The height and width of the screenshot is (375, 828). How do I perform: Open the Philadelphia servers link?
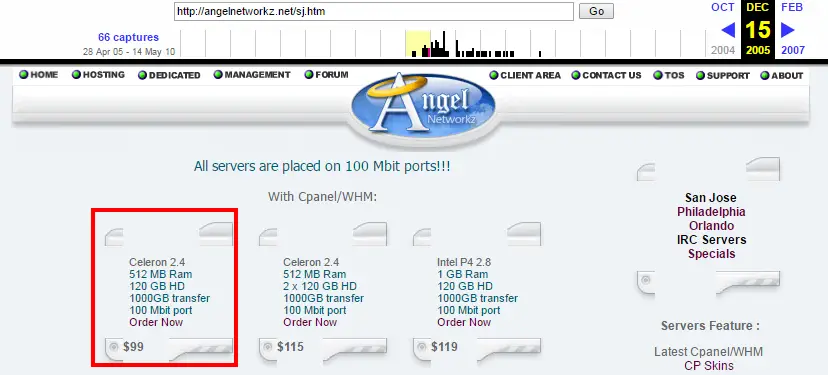pyautogui.click(x=711, y=212)
